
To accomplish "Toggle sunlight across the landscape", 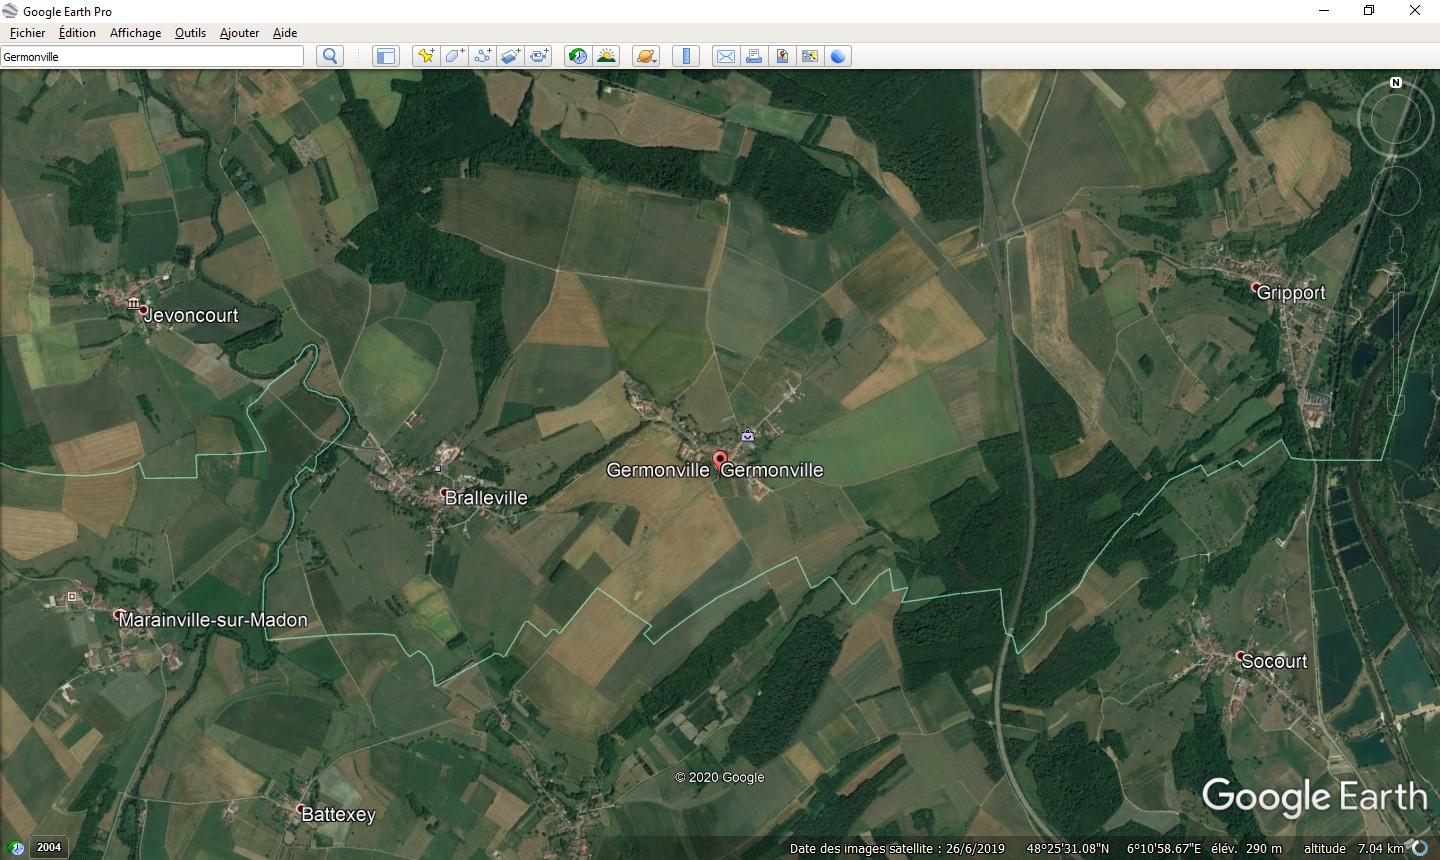I will point(606,56).
